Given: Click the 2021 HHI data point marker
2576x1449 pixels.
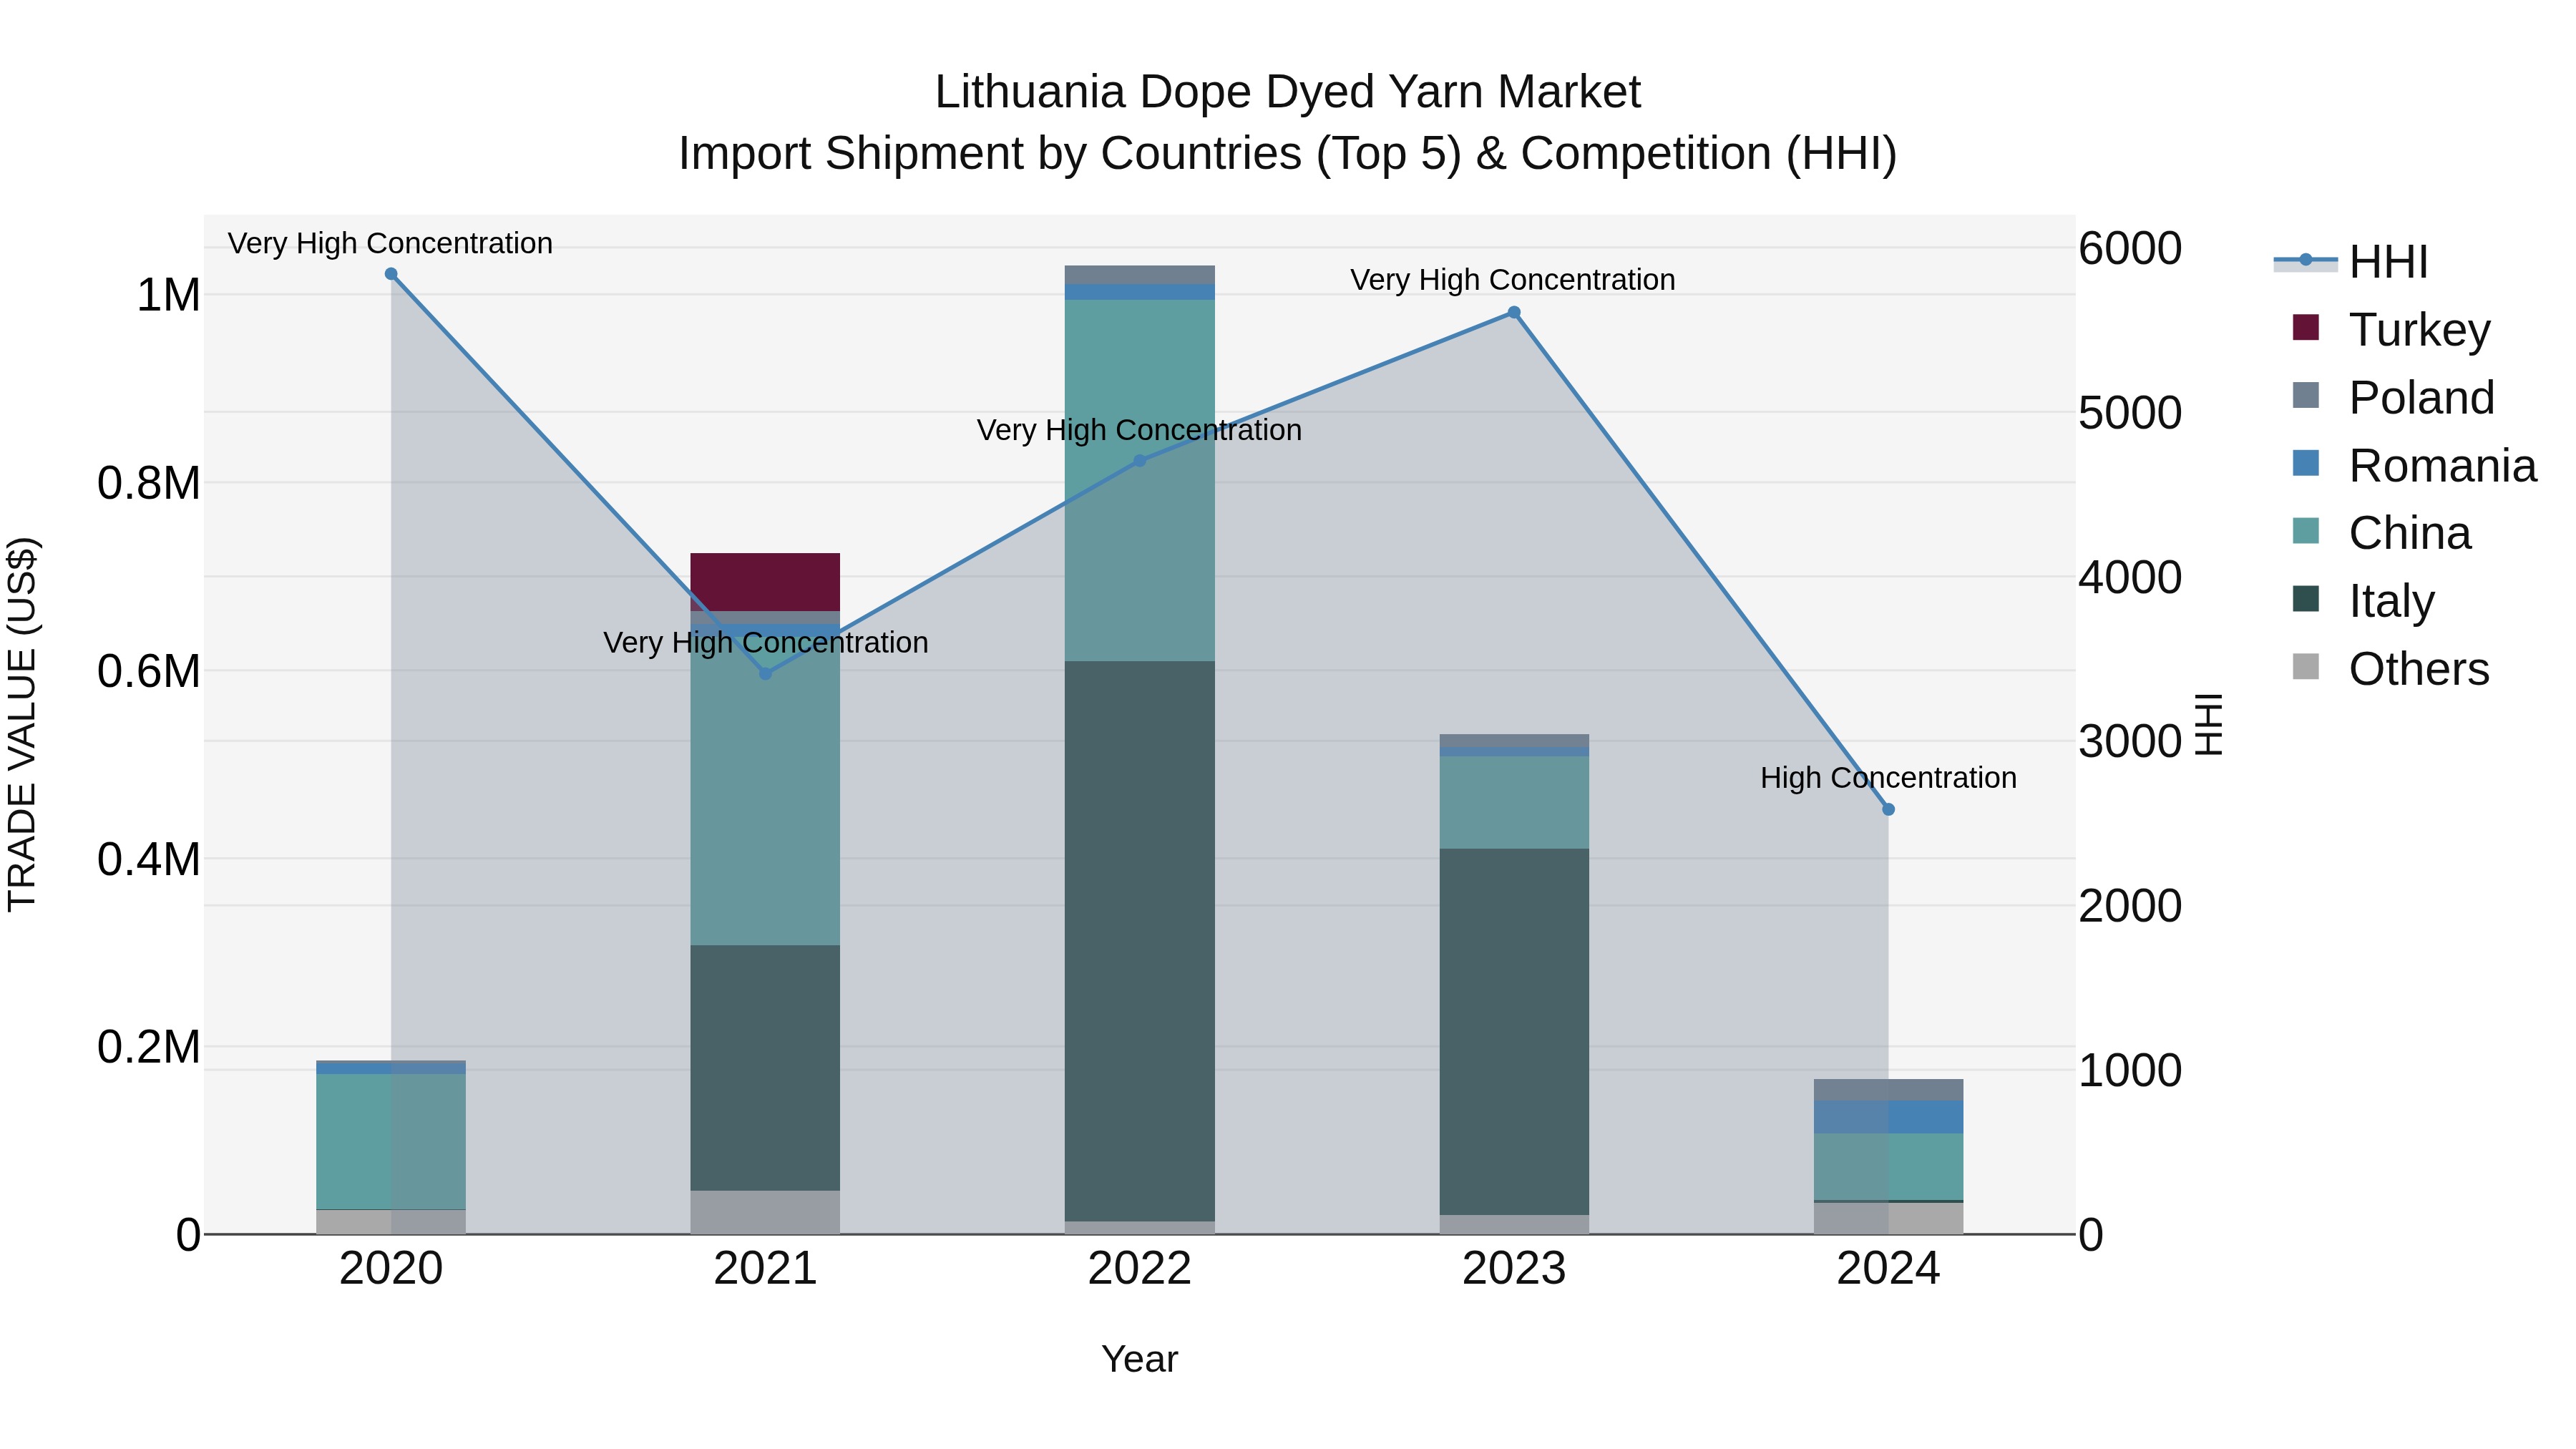Looking at the screenshot, I should [765, 674].
